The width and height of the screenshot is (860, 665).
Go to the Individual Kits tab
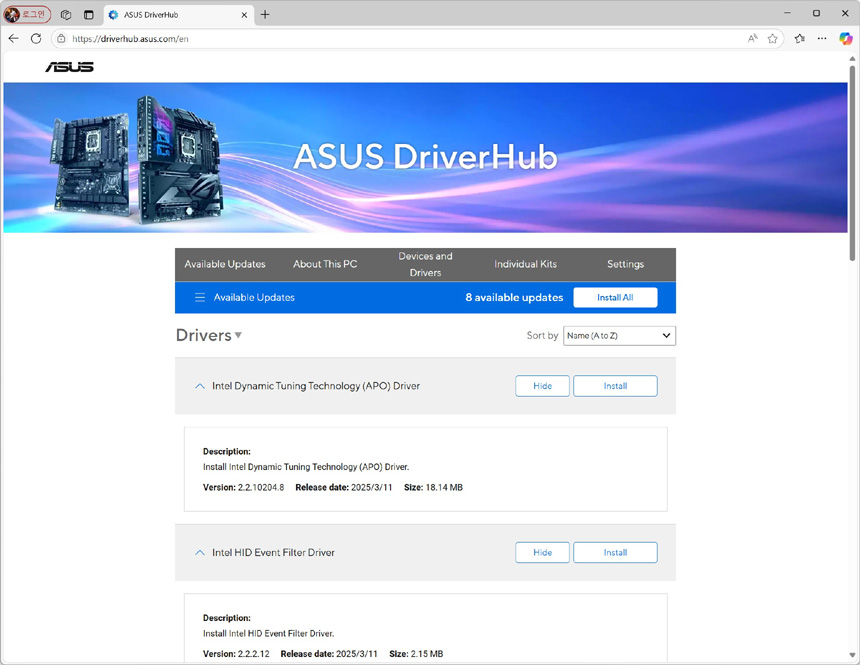pyautogui.click(x=525, y=264)
